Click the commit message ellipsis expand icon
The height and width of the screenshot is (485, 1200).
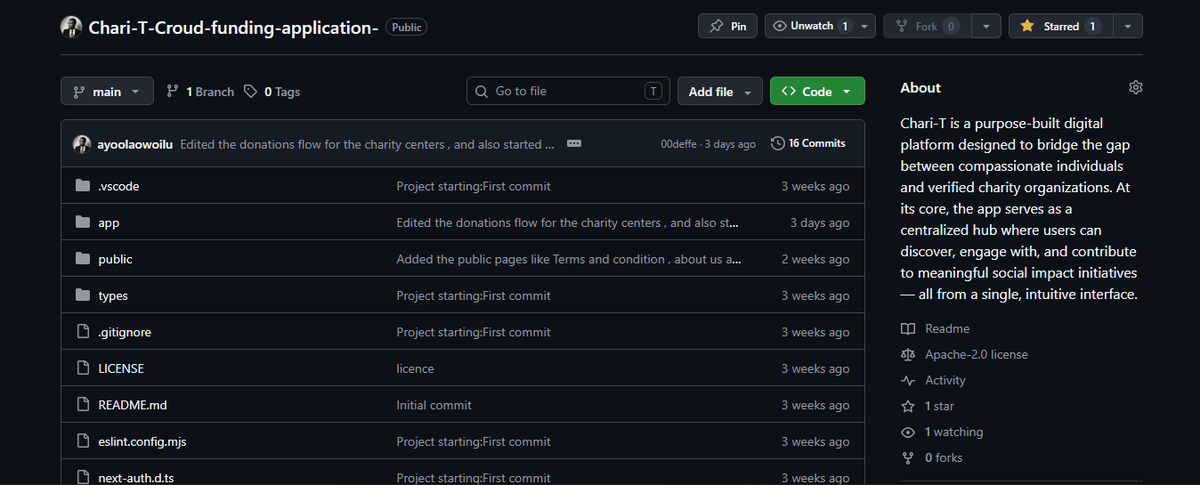574,144
